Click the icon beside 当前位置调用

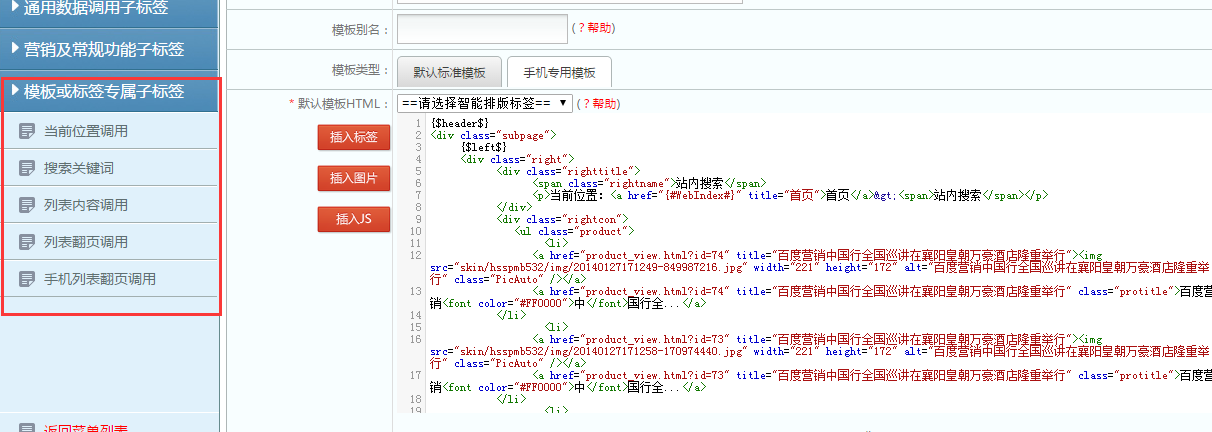coord(27,131)
